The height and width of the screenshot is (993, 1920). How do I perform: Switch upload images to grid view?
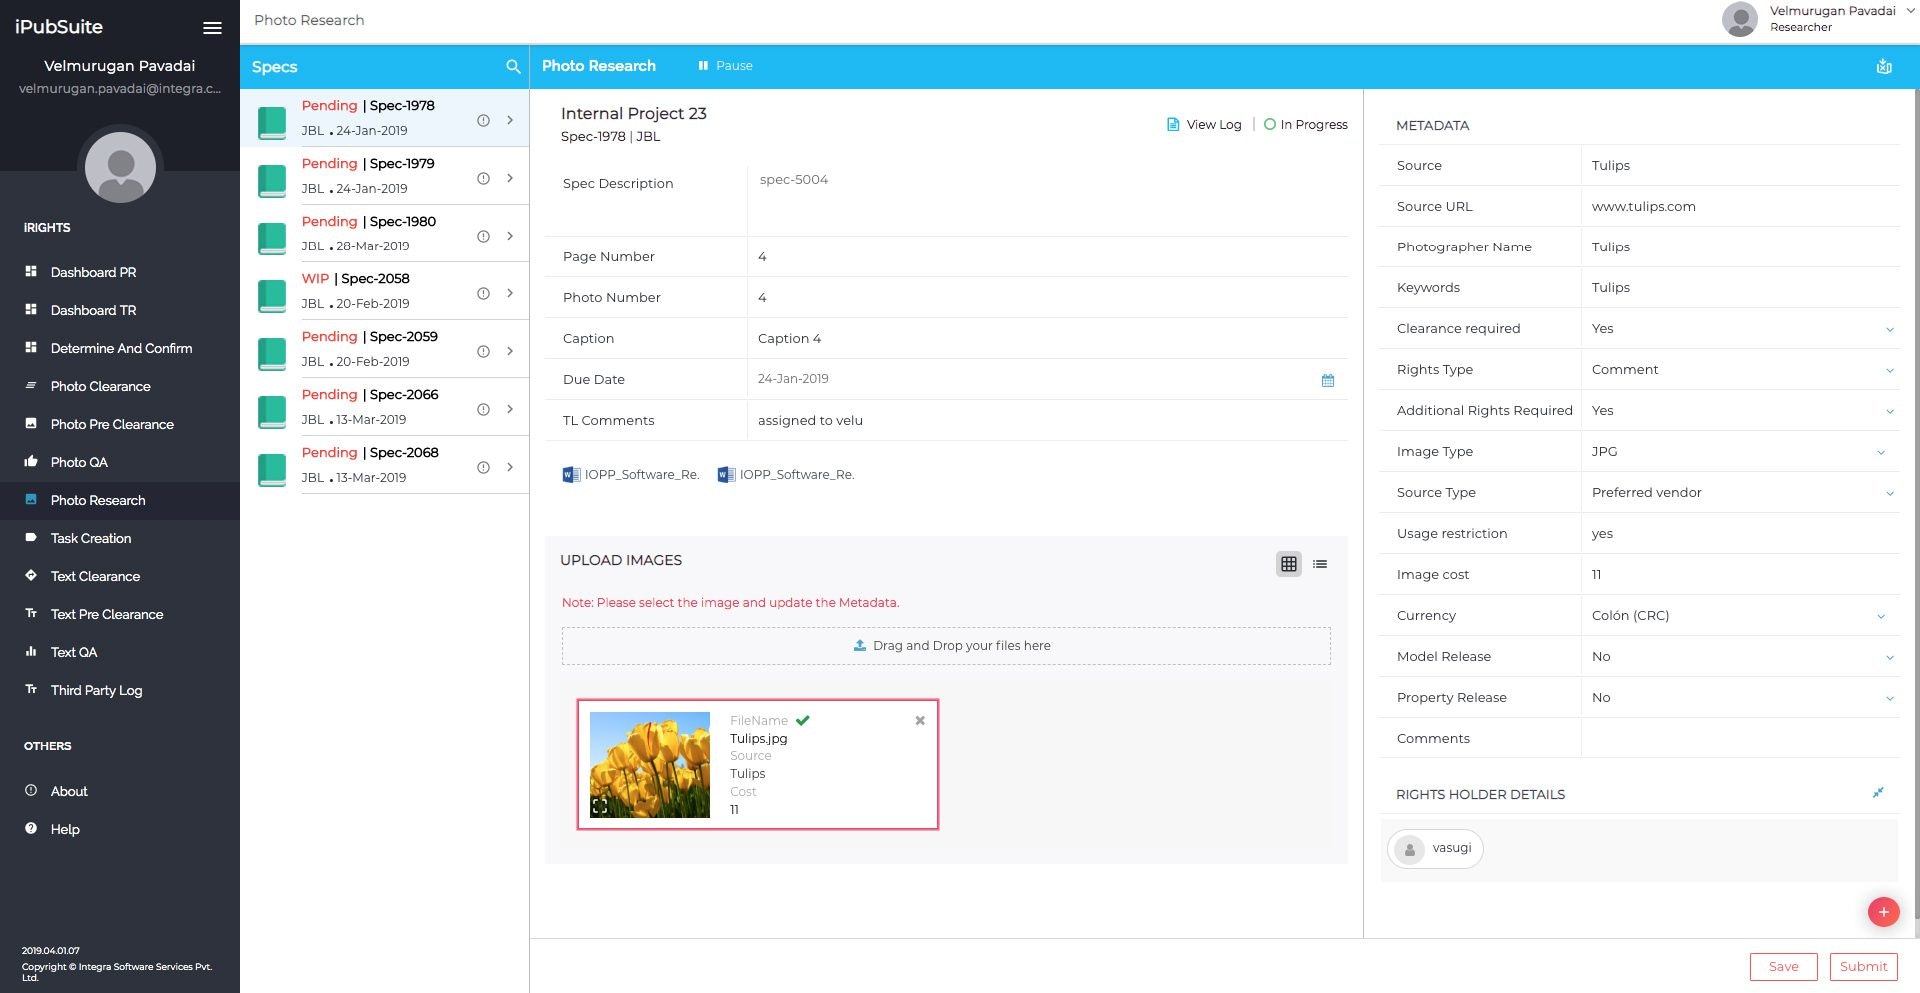1289,564
